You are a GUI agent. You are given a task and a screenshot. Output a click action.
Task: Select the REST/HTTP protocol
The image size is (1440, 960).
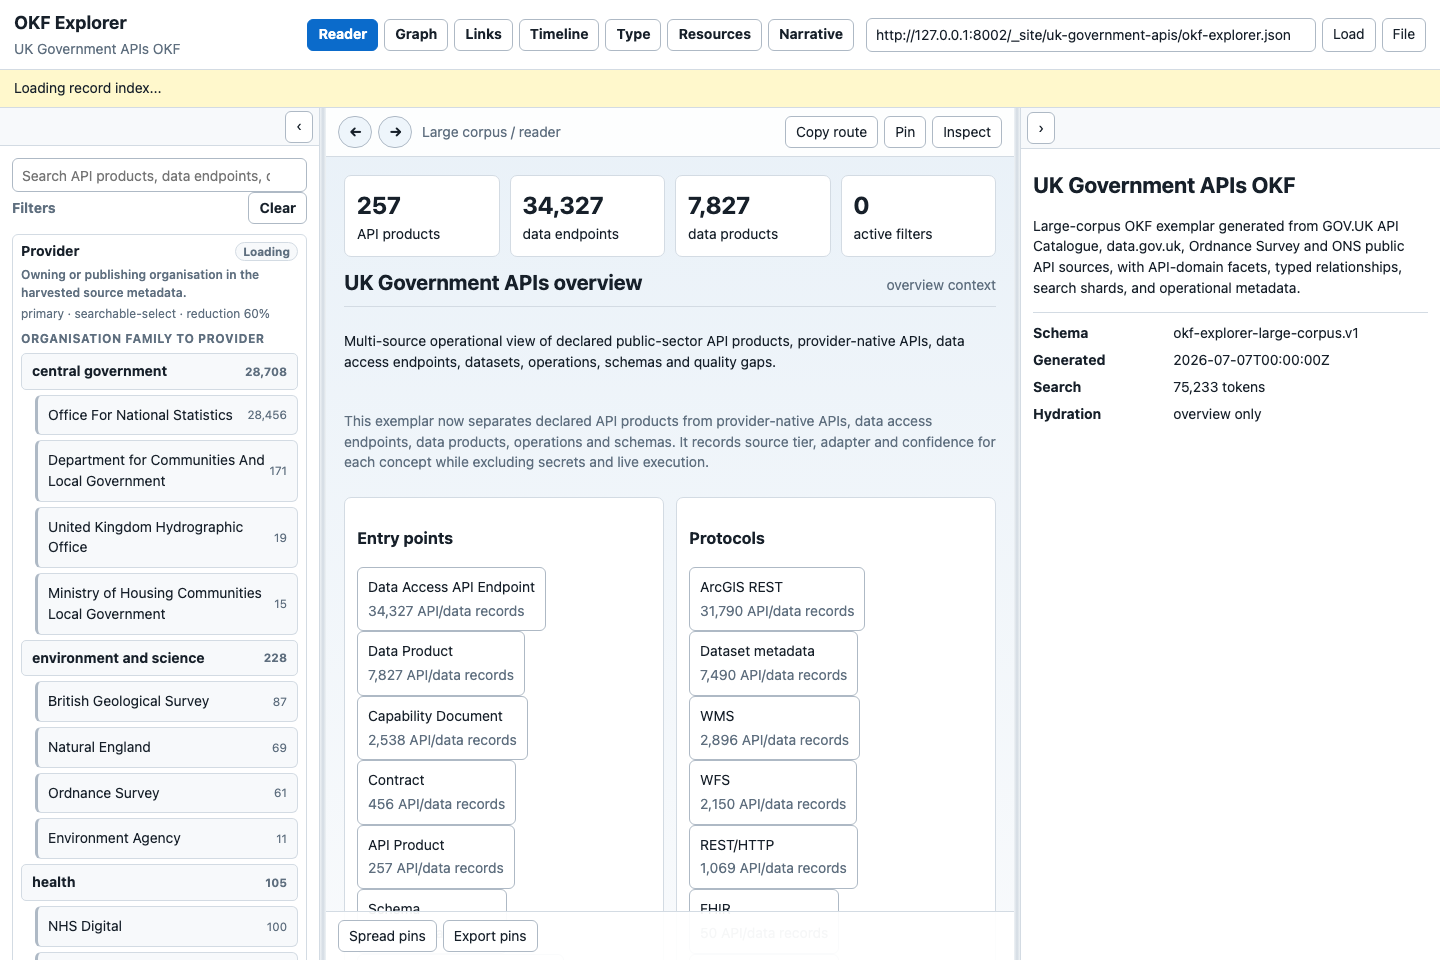tap(773, 857)
